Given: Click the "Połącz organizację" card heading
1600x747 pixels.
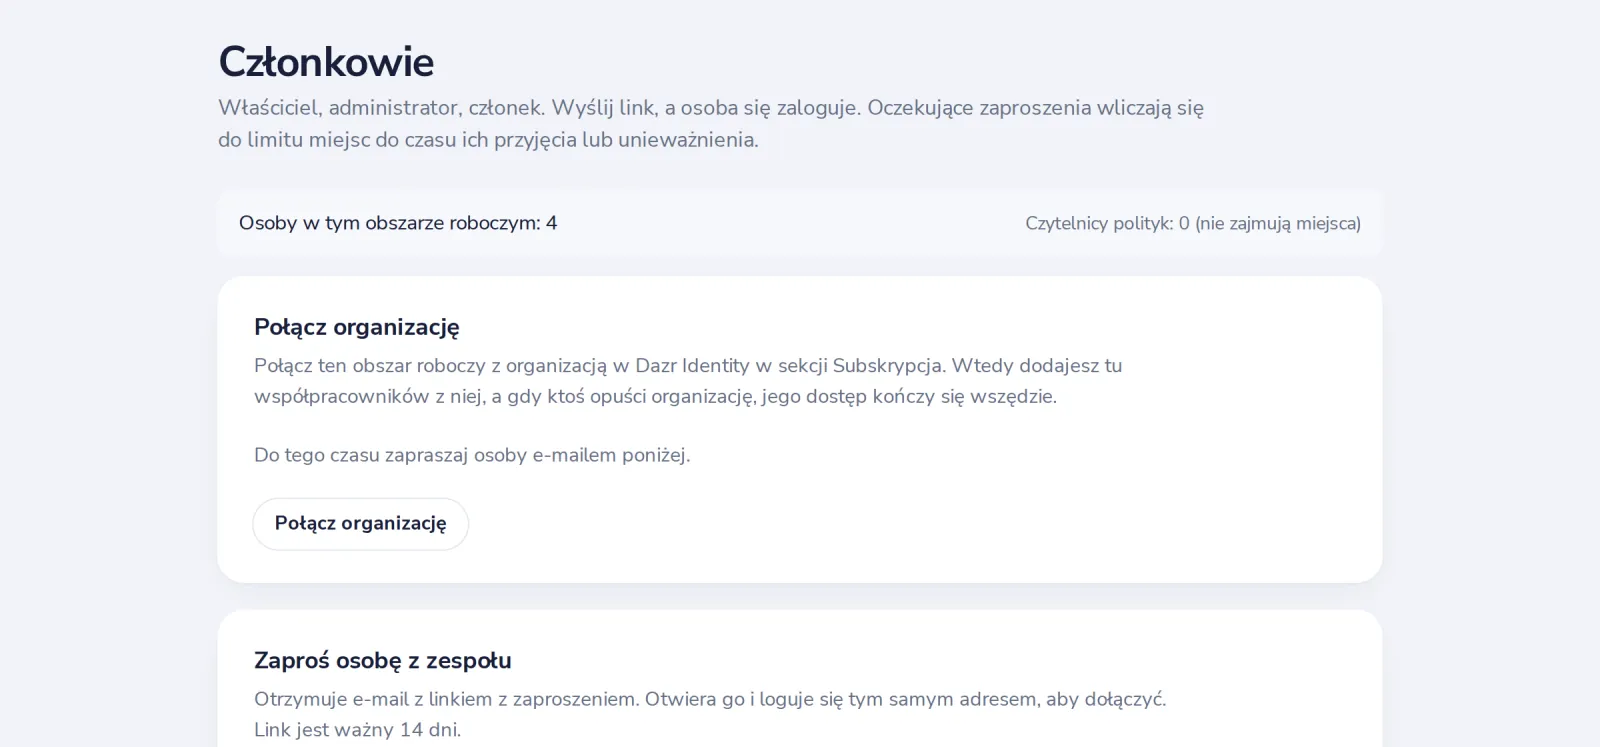Looking at the screenshot, I should click(x=357, y=327).
